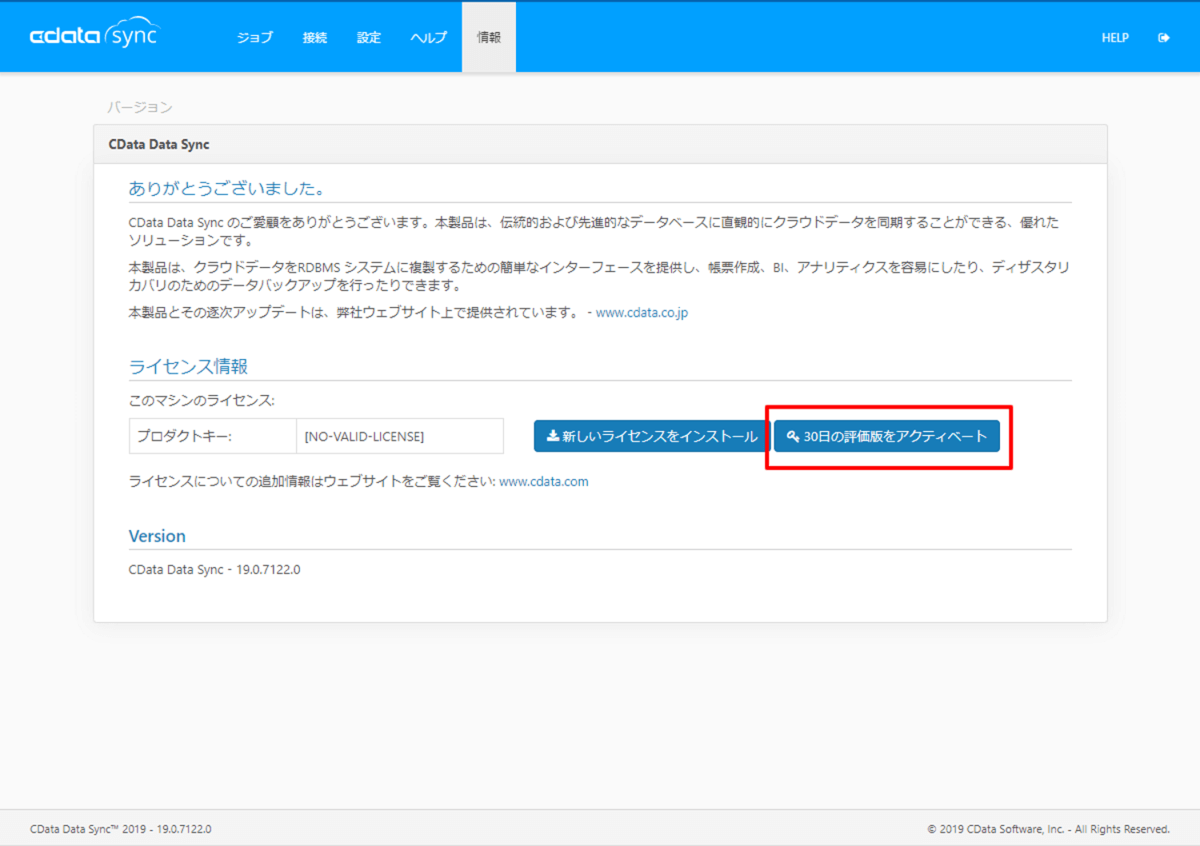This screenshot has height=846, width=1200.
Task: Click 30日の評価版をアクティベート button
Action: (x=887, y=436)
